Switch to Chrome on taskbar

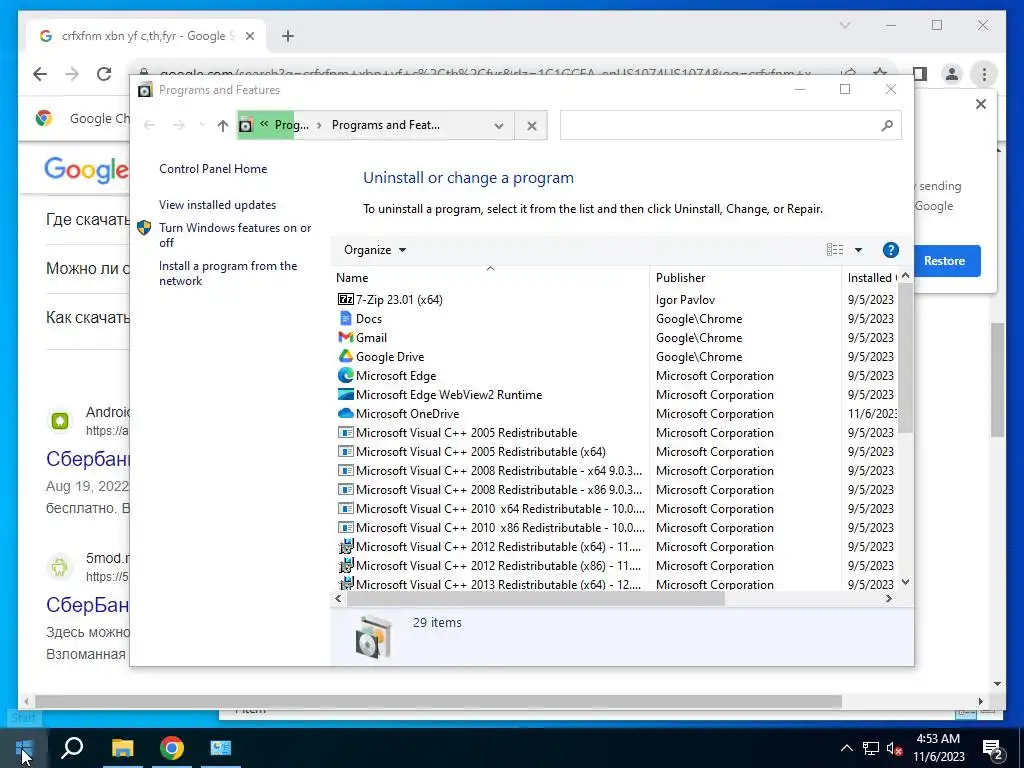[x=172, y=748]
